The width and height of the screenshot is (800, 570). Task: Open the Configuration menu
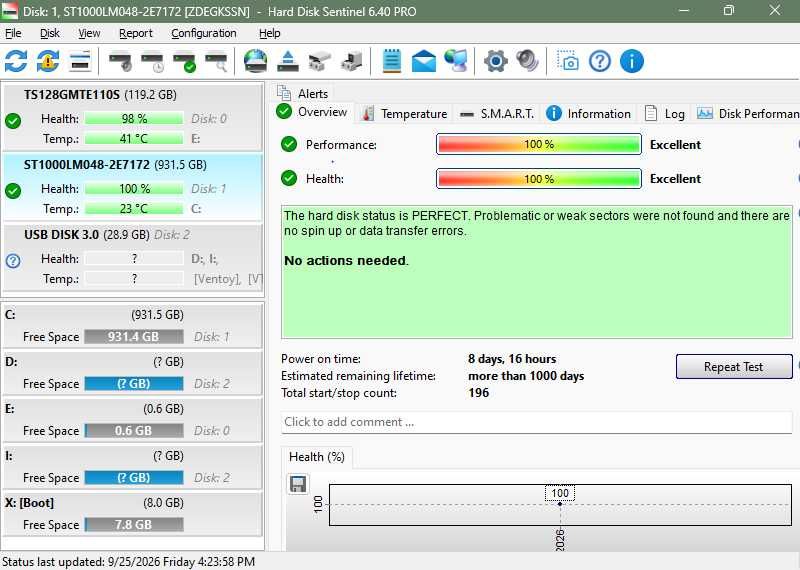[x=204, y=33]
